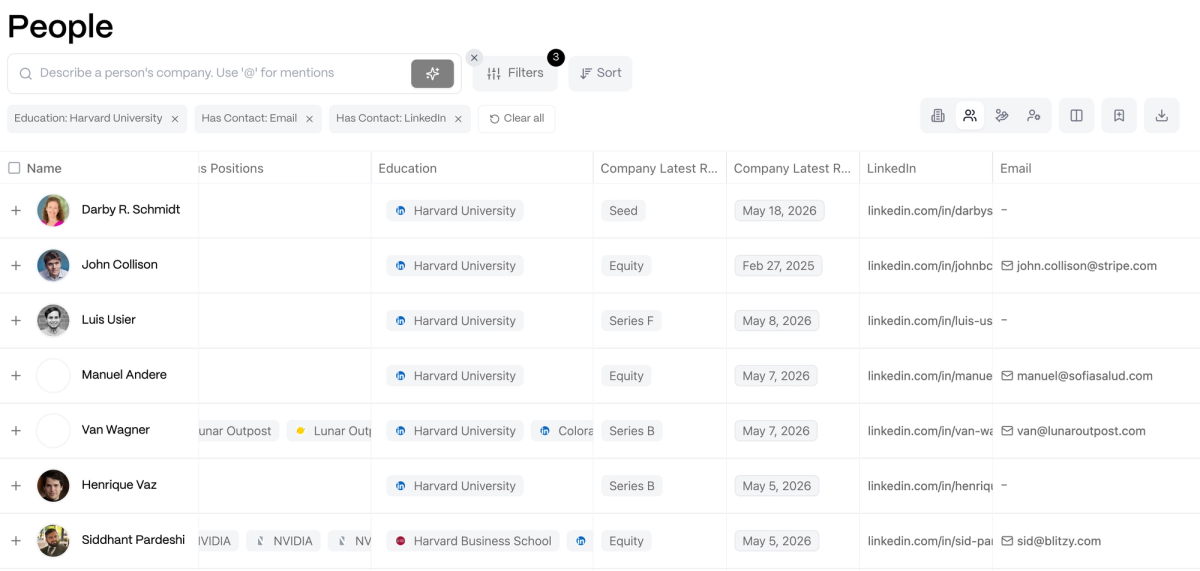Viewport: 1200px width, 571px height.
Task: Switch to the companies building view icon
Action: point(938,116)
